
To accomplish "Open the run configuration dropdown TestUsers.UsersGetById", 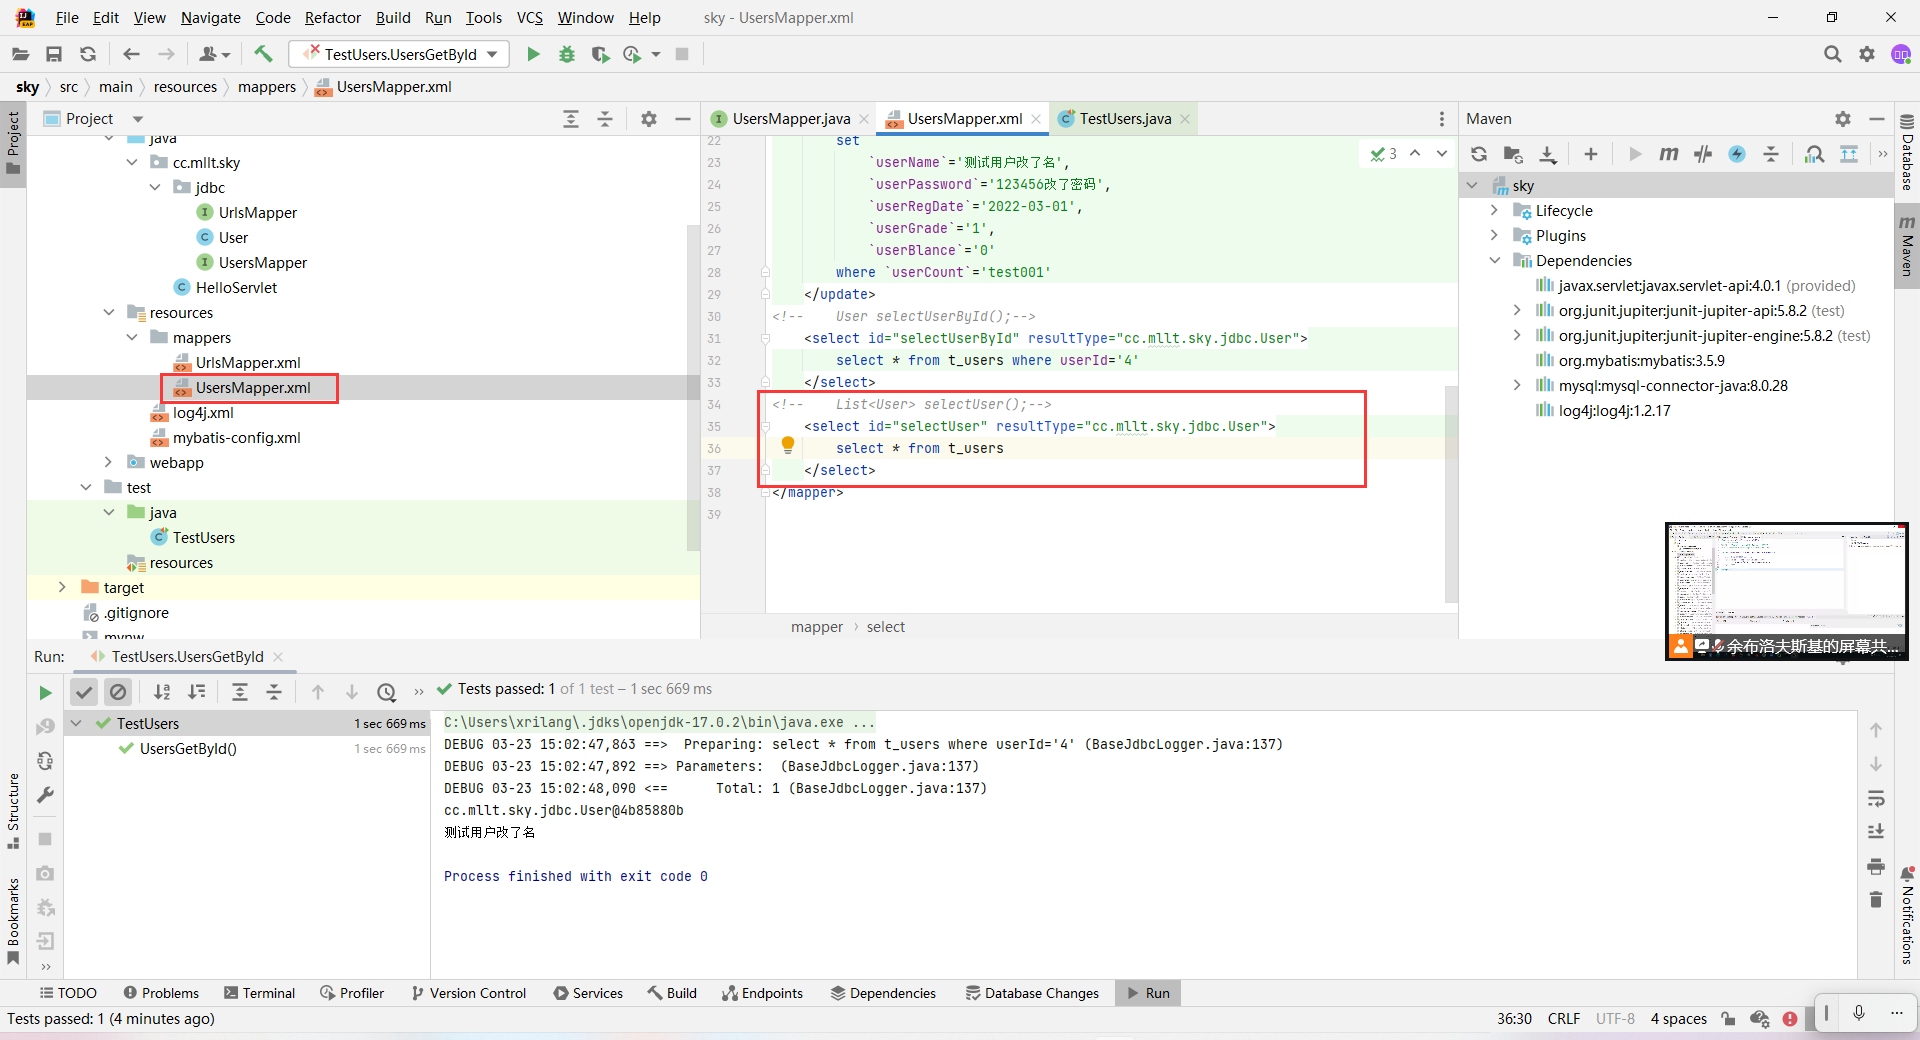I will [399, 54].
